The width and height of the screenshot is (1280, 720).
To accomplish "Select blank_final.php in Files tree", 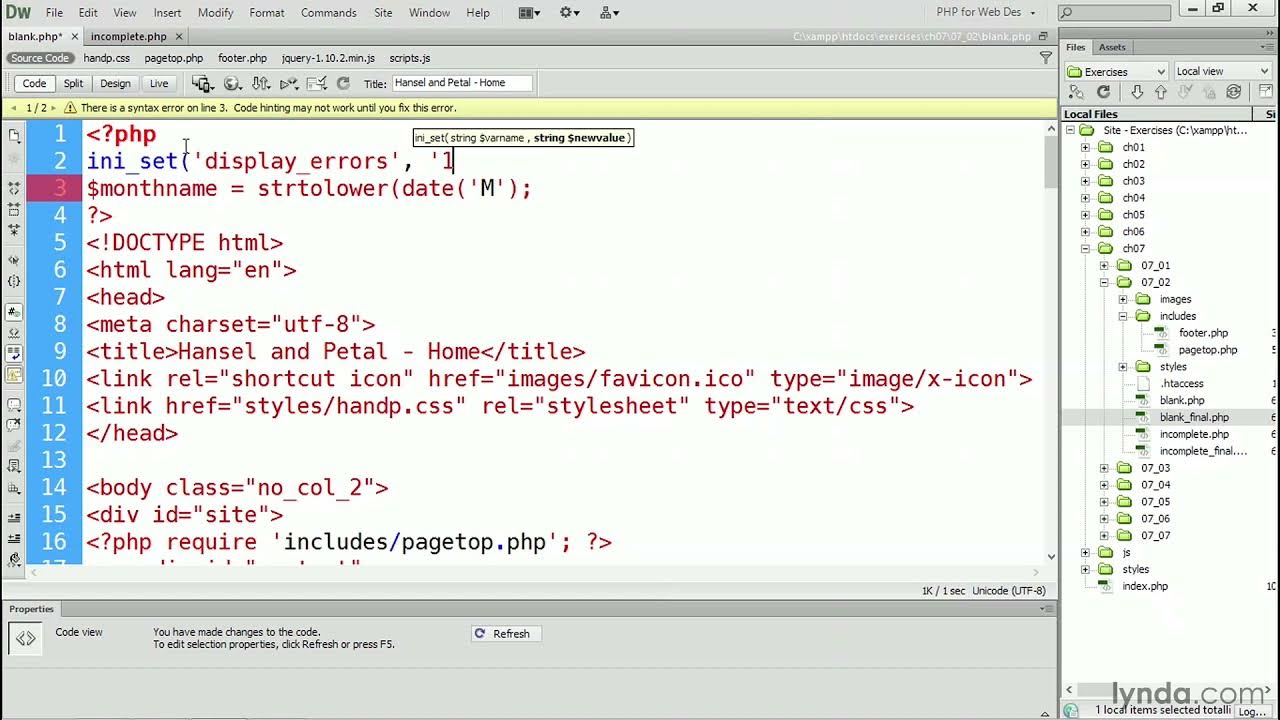I will (x=1194, y=417).
